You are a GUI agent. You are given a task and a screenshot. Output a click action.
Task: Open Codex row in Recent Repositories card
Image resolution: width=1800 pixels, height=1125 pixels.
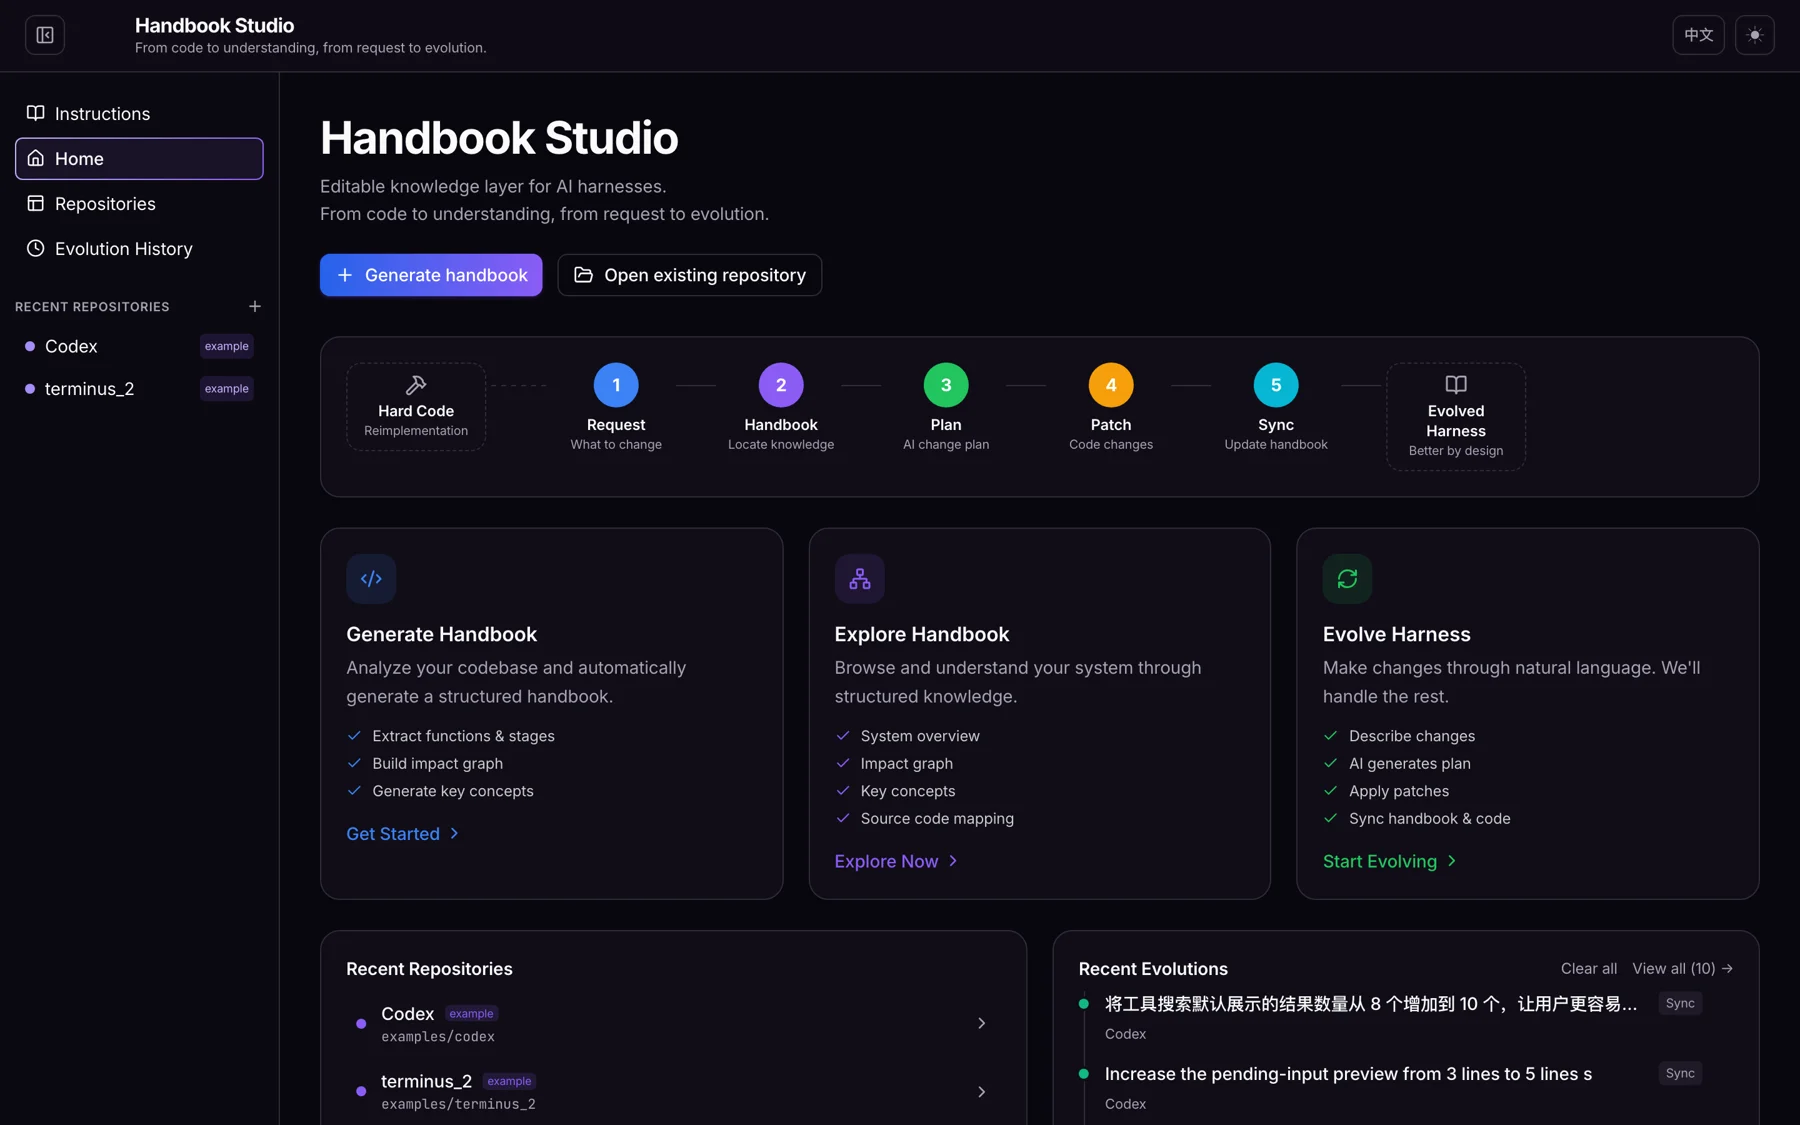[x=673, y=1024]
